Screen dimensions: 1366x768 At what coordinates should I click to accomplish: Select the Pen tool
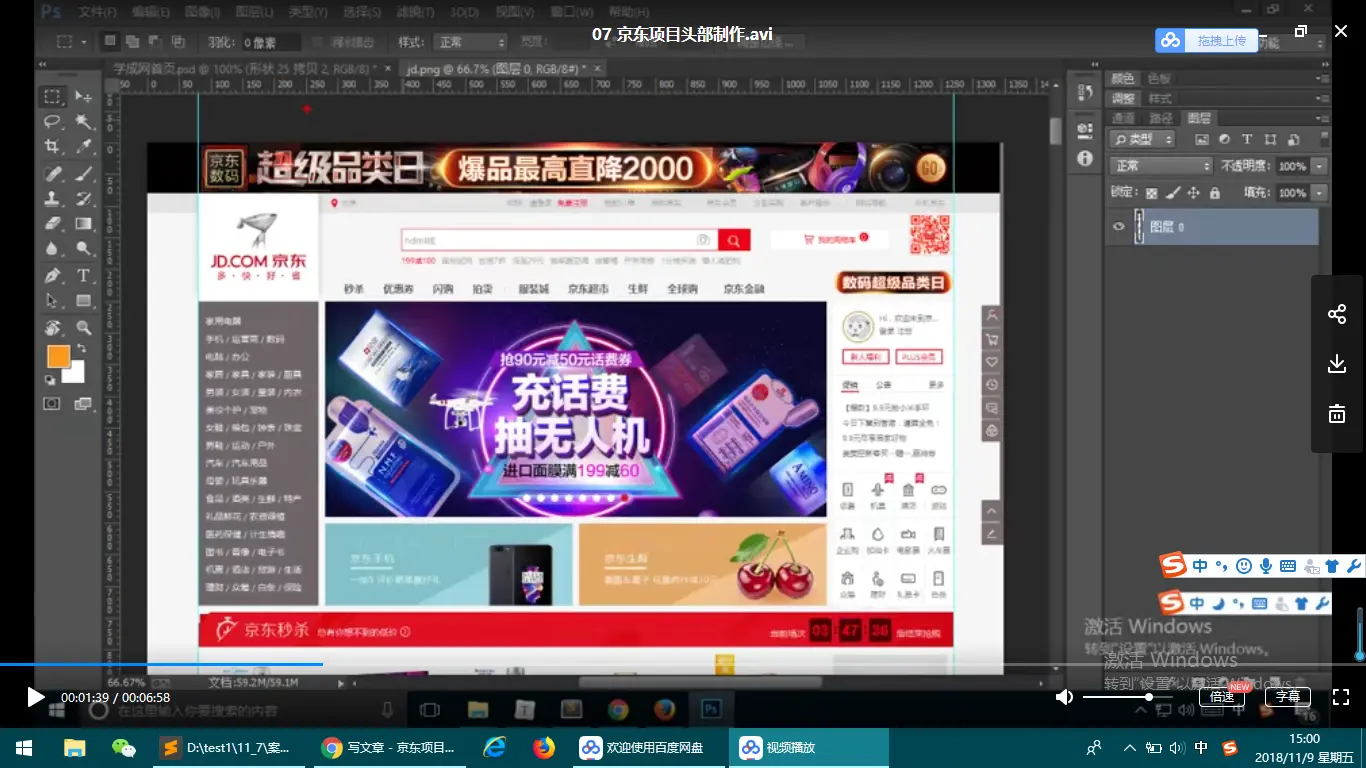point(52,275)
